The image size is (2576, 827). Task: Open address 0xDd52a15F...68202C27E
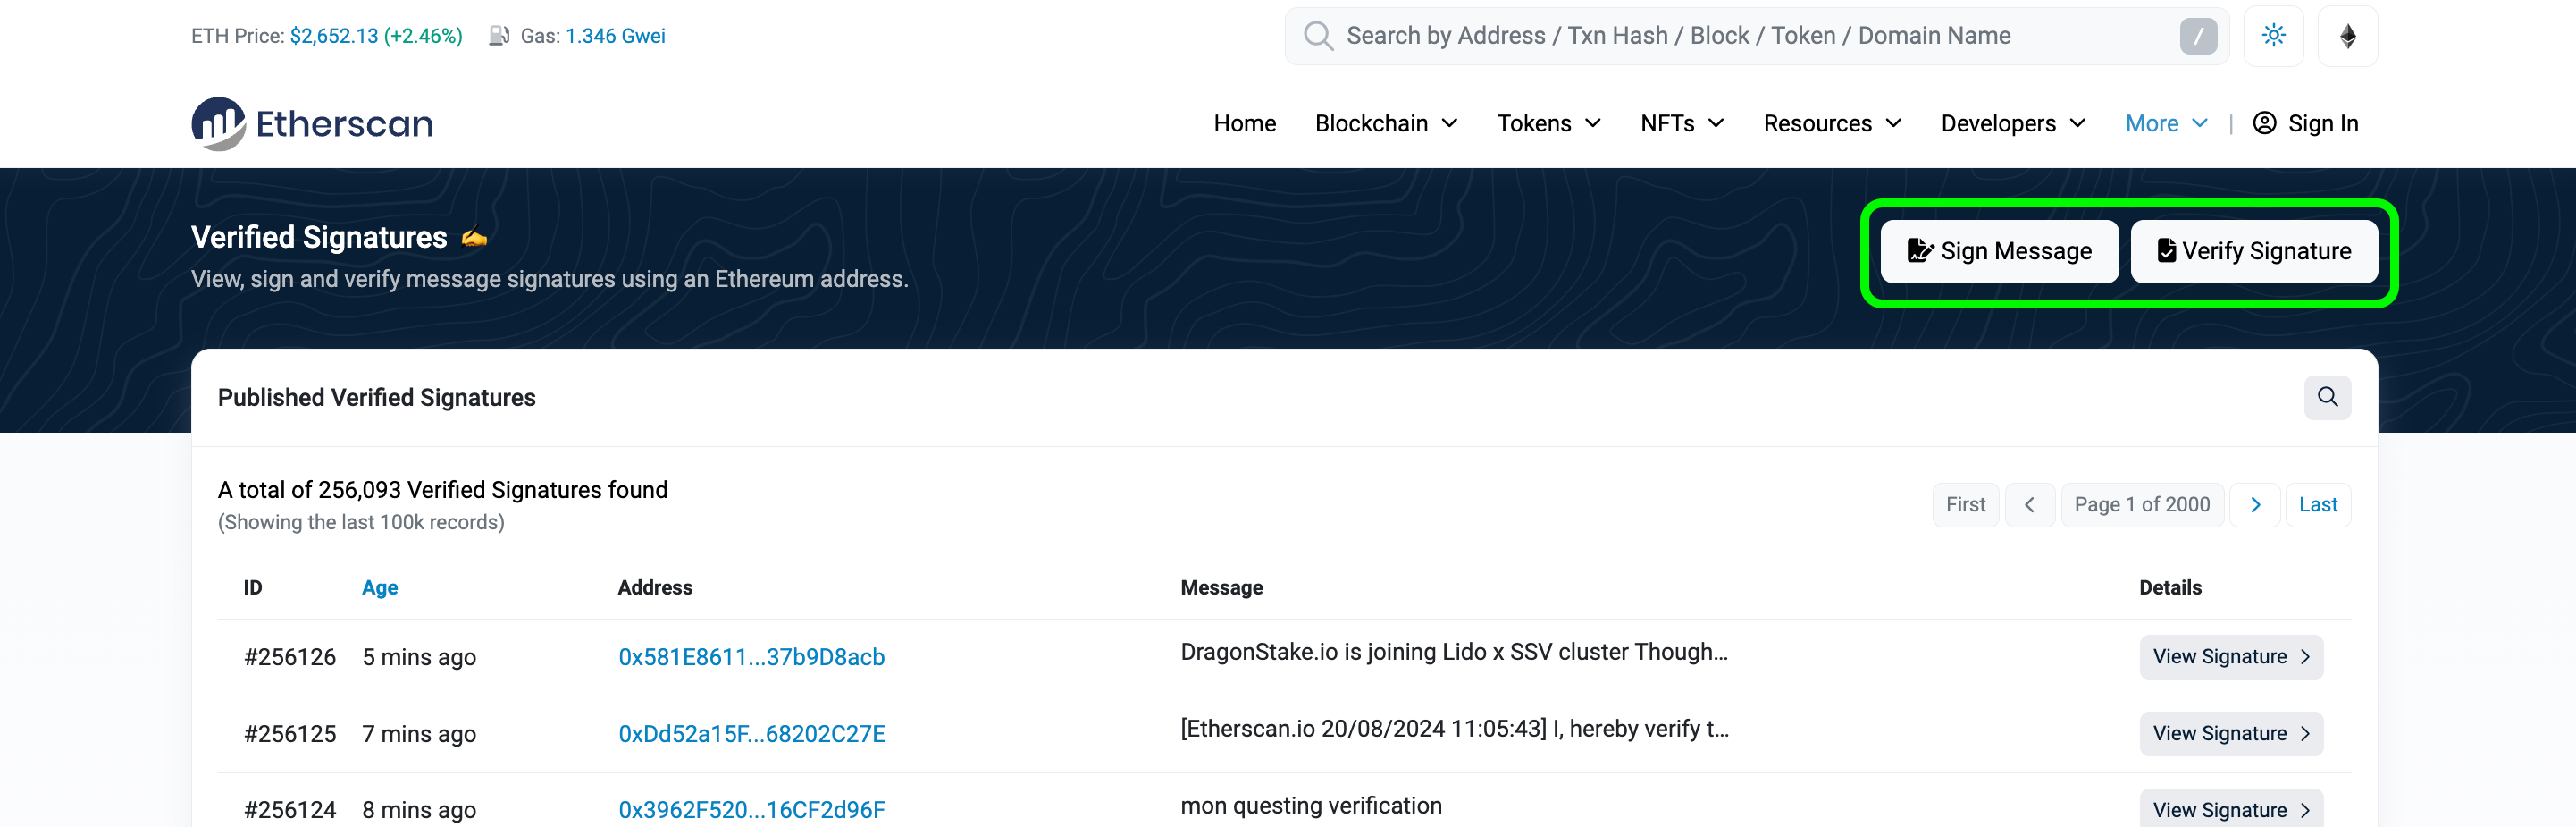(751, 734)
